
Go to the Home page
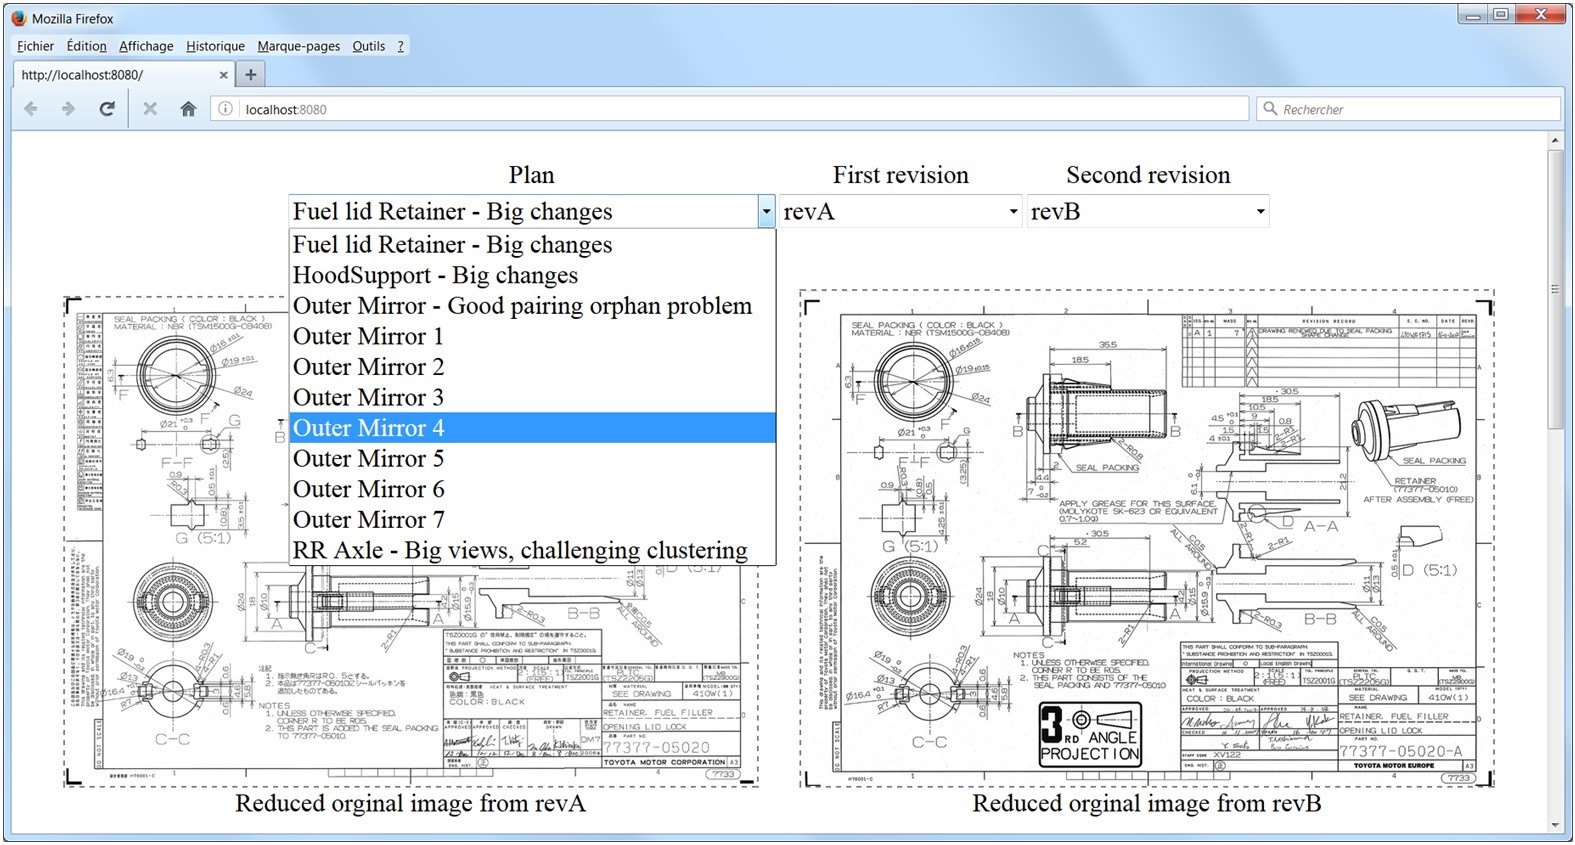(x=188, y=109)
